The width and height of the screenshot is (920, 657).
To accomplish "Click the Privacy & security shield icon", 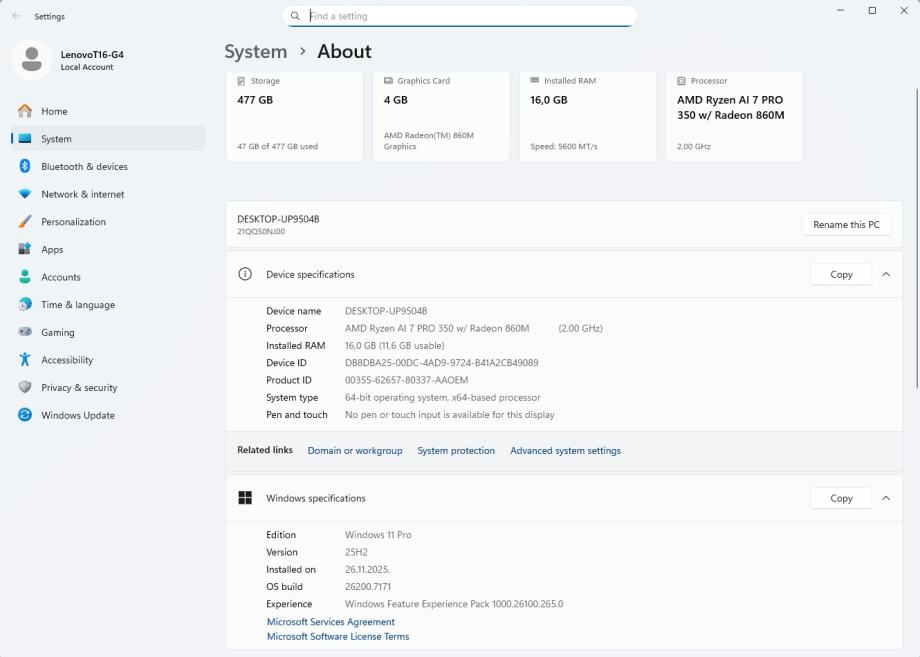I will tap(25, 388).
